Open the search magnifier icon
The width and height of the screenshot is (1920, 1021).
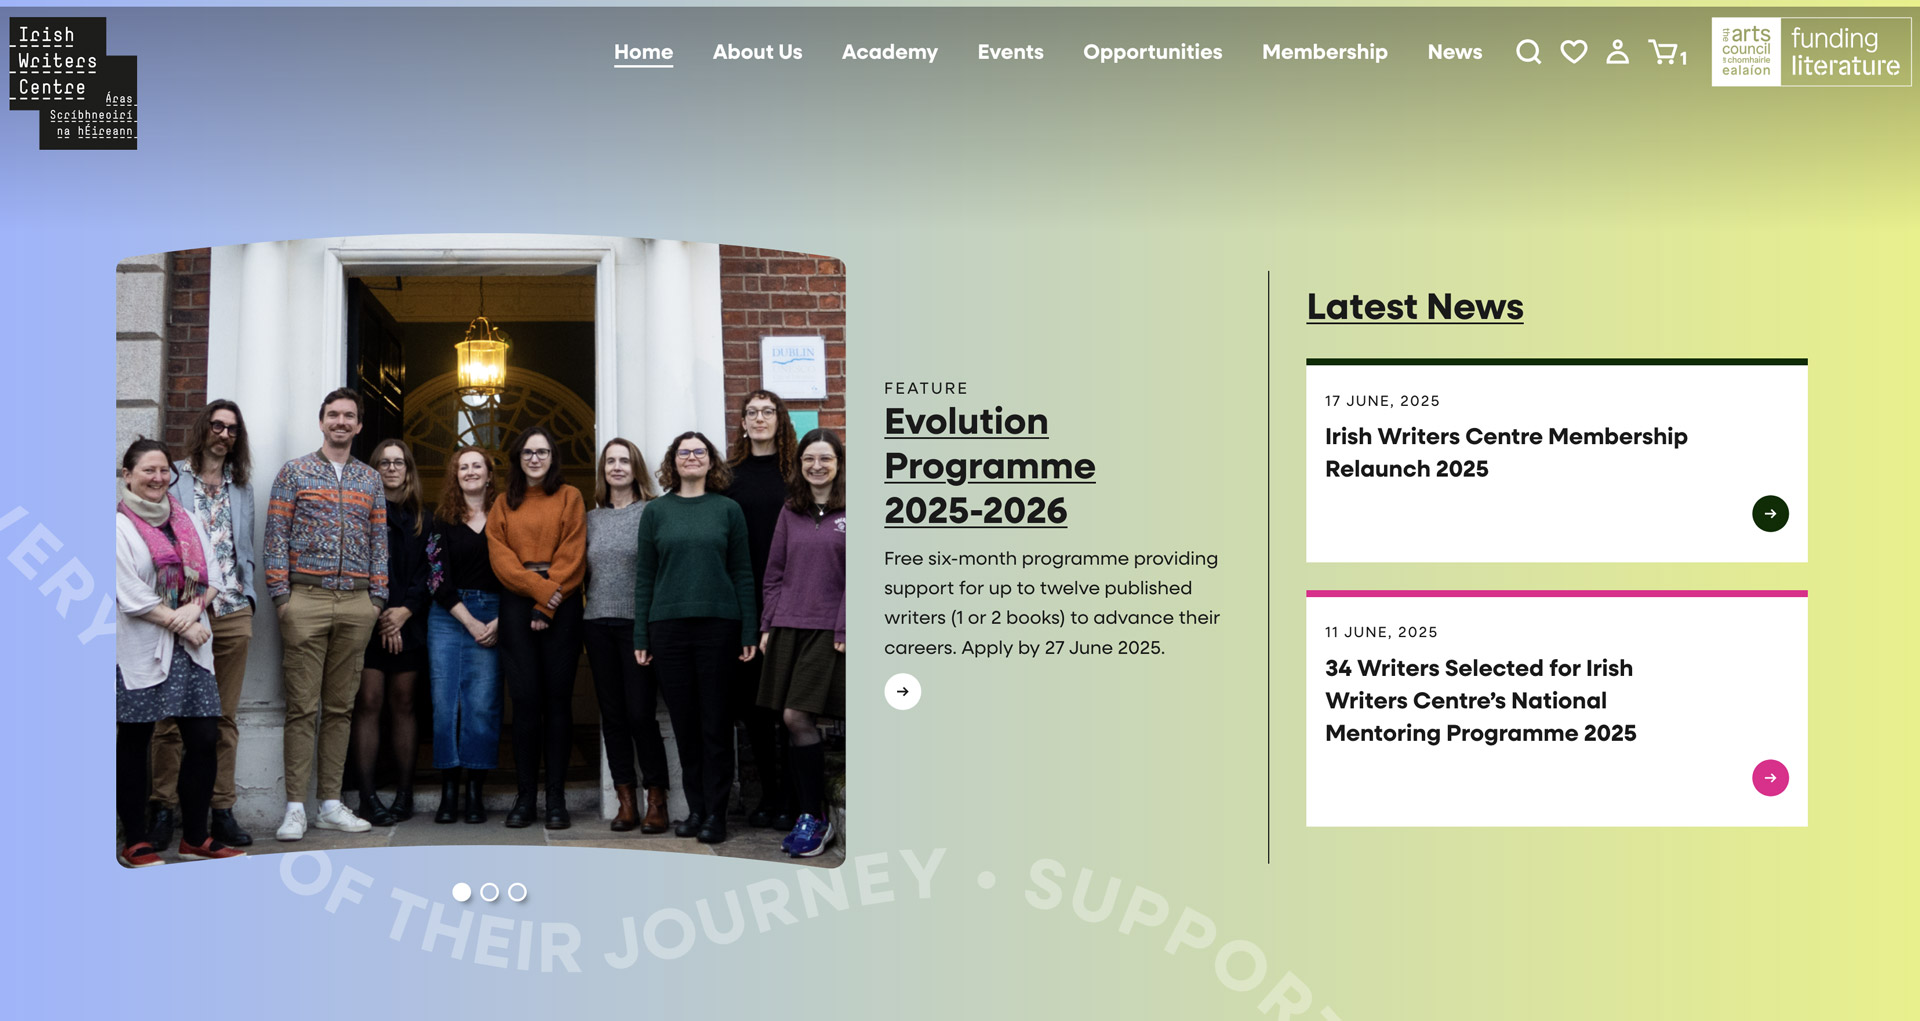click(x=1528, y=52)
